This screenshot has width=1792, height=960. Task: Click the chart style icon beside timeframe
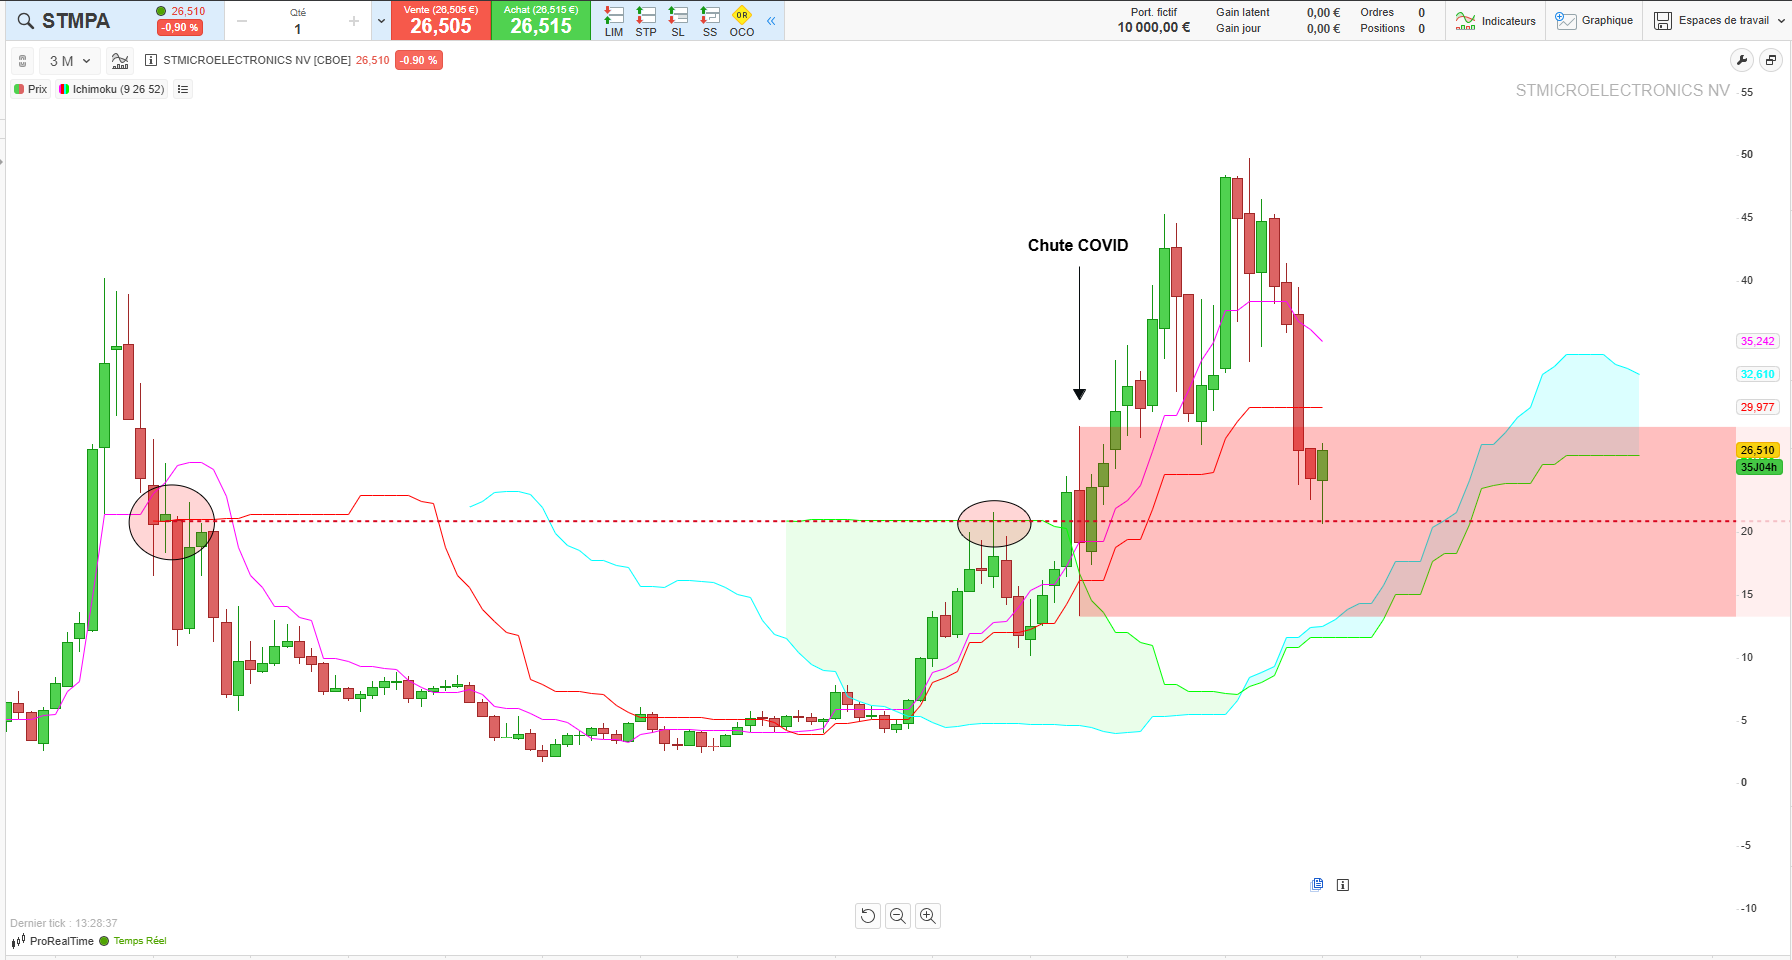click(120, 61)
